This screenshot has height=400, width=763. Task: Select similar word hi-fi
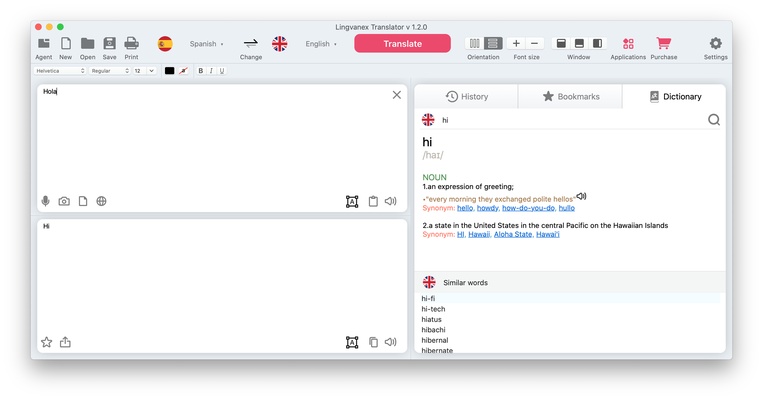pyautogui.click(x=570, y=298)
